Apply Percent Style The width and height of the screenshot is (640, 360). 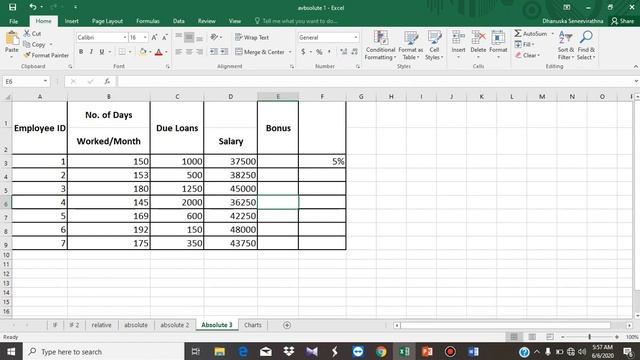tap(319, 52)
